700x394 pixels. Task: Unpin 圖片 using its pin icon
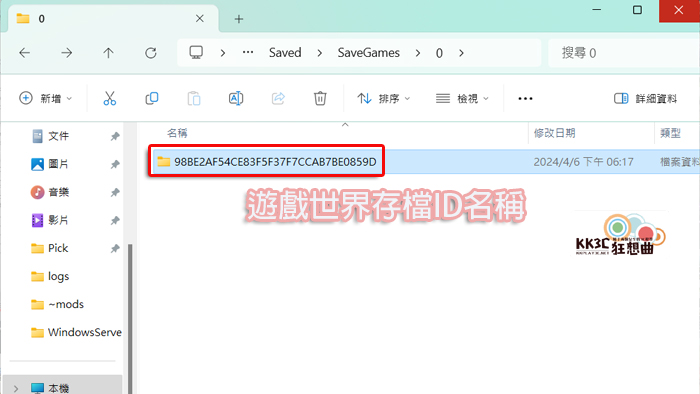115,164
